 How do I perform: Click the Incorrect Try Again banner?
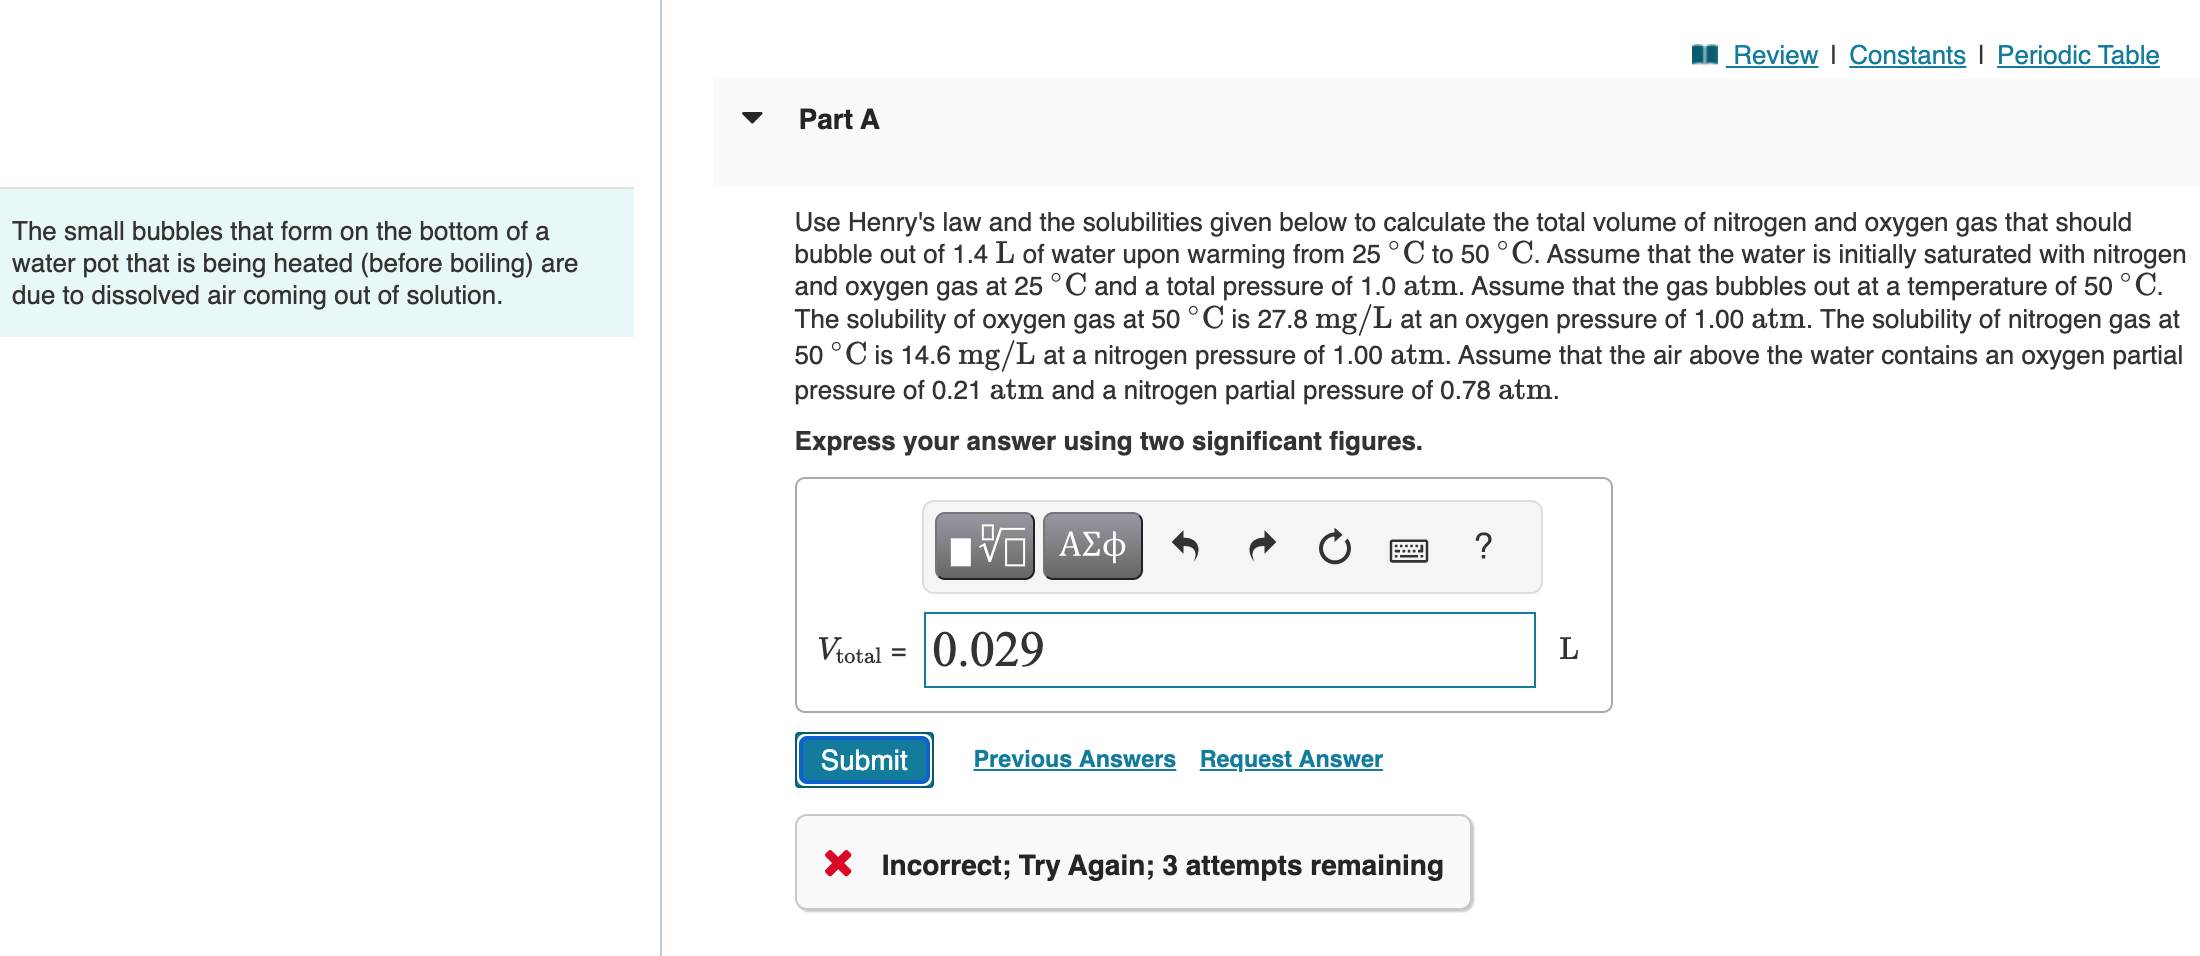tap(1133, 863)
